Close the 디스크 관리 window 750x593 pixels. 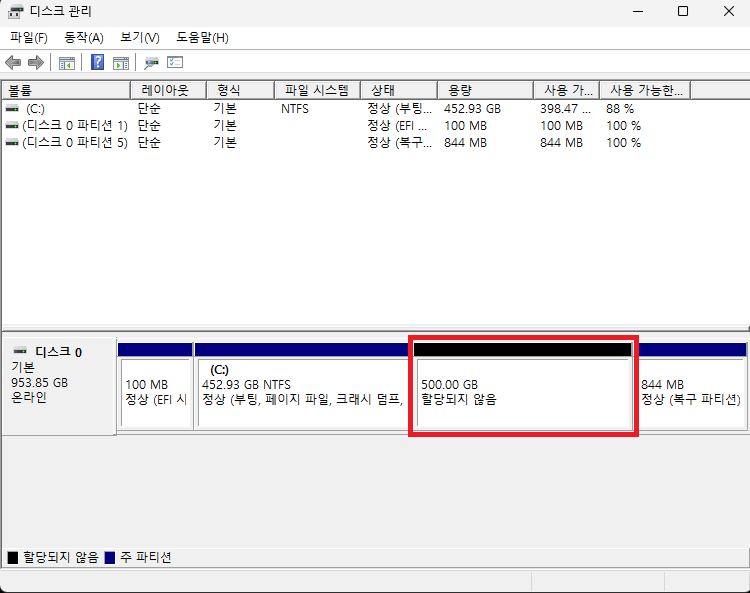tap(728, 11)
